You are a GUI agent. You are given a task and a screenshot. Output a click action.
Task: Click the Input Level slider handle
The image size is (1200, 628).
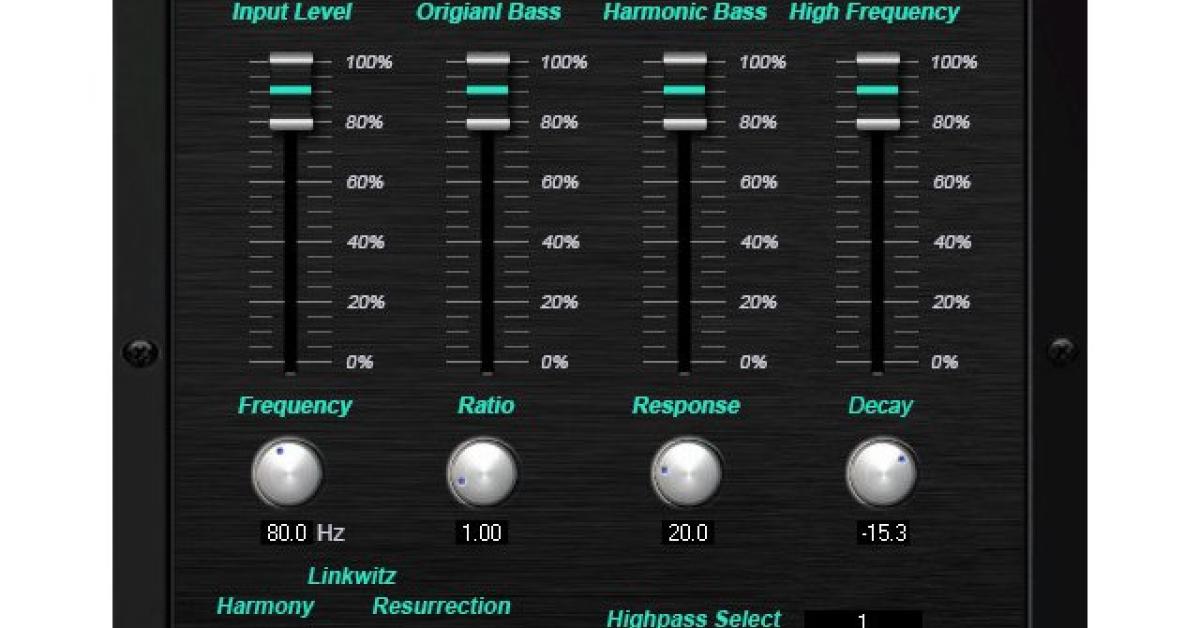(x=291, y=91)
